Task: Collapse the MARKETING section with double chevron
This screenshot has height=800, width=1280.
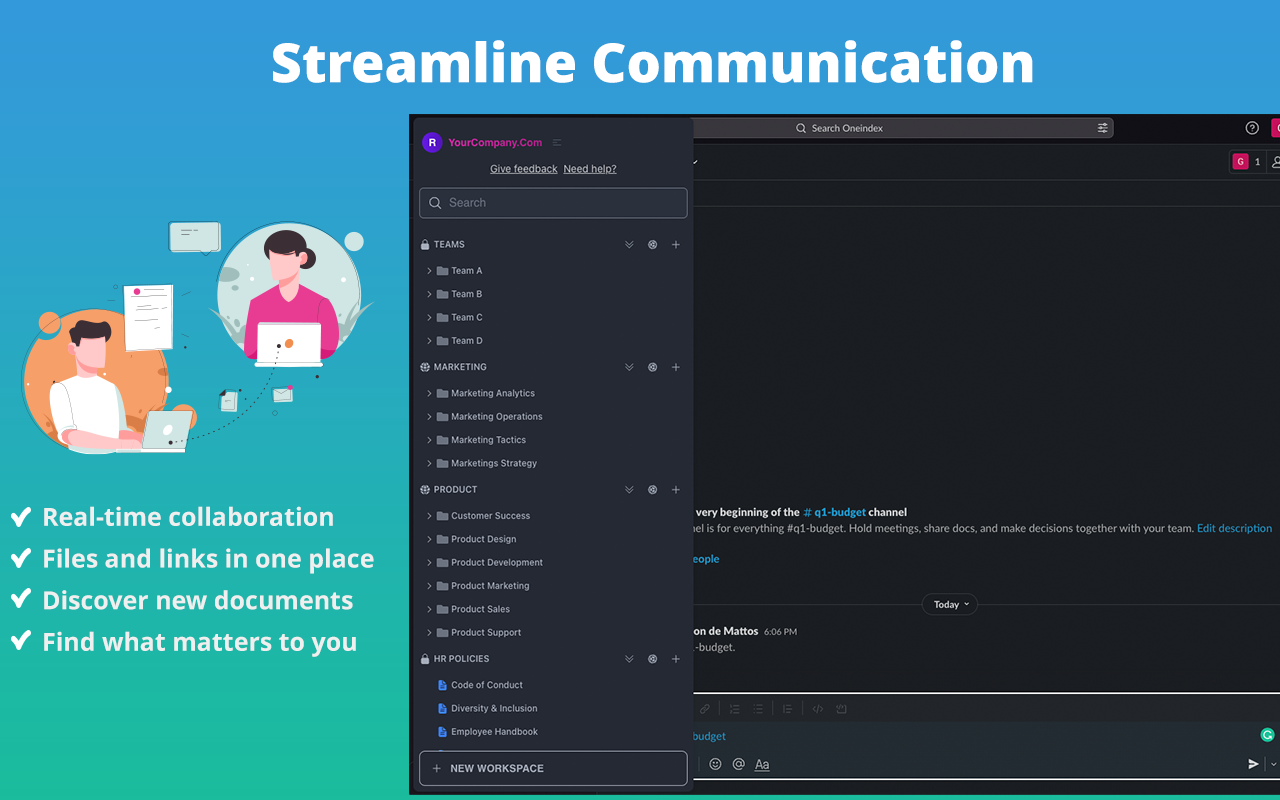Action: 629,367
